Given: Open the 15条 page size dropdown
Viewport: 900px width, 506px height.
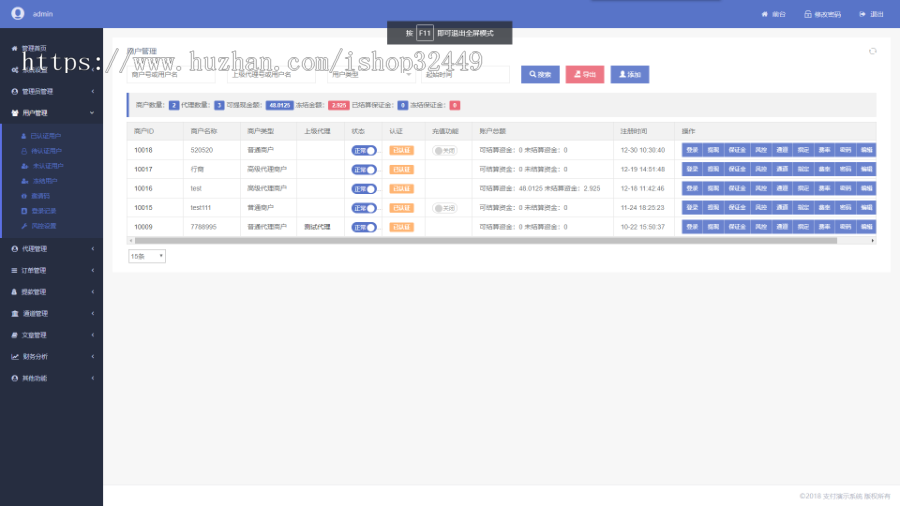Looking at the screenshot, I should (x=147, y=256).
